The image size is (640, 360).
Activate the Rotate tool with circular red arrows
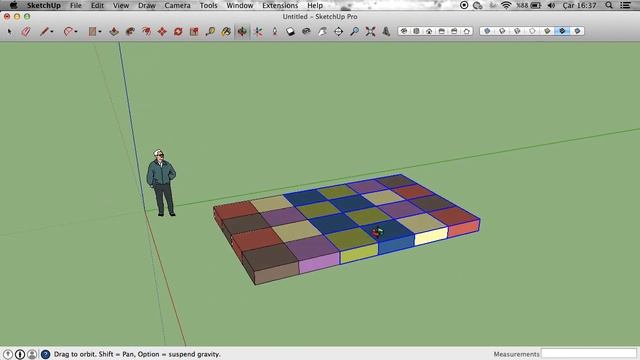tap(178, 31)
